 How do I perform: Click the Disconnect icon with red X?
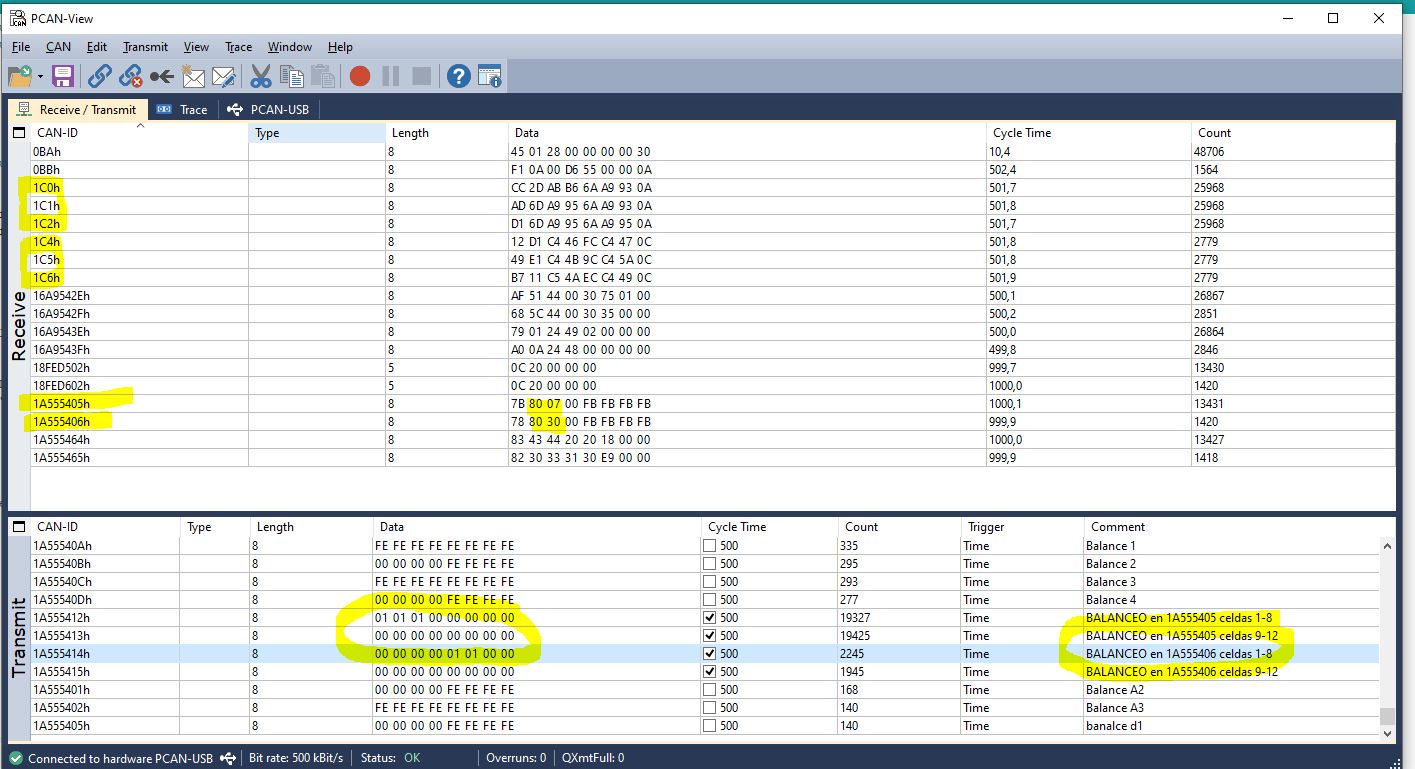coord(130,76)
